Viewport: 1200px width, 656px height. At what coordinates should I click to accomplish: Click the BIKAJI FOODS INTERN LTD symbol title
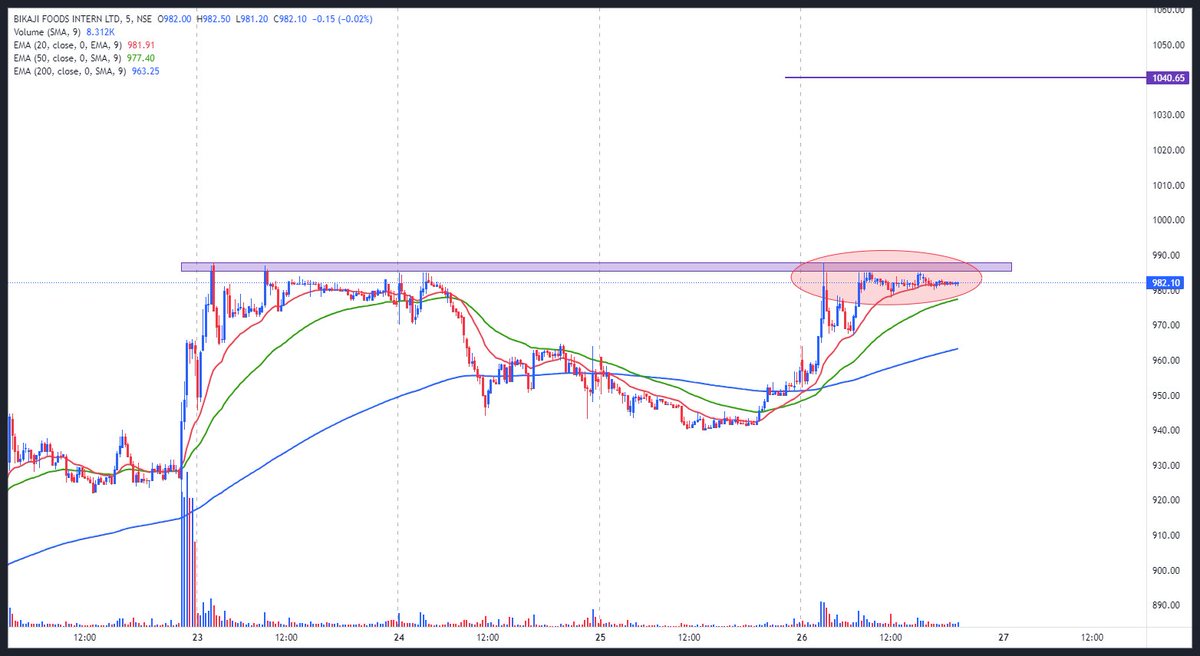tap(65, 19)
